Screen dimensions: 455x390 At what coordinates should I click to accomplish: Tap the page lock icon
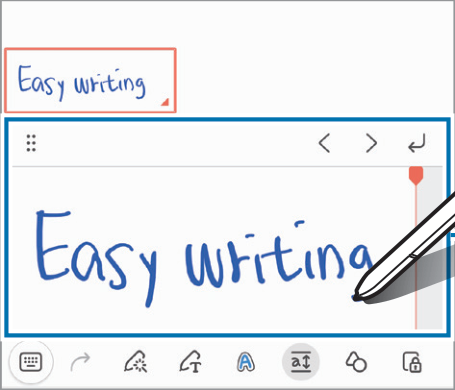pyautogui.click(x=412, y=362)
